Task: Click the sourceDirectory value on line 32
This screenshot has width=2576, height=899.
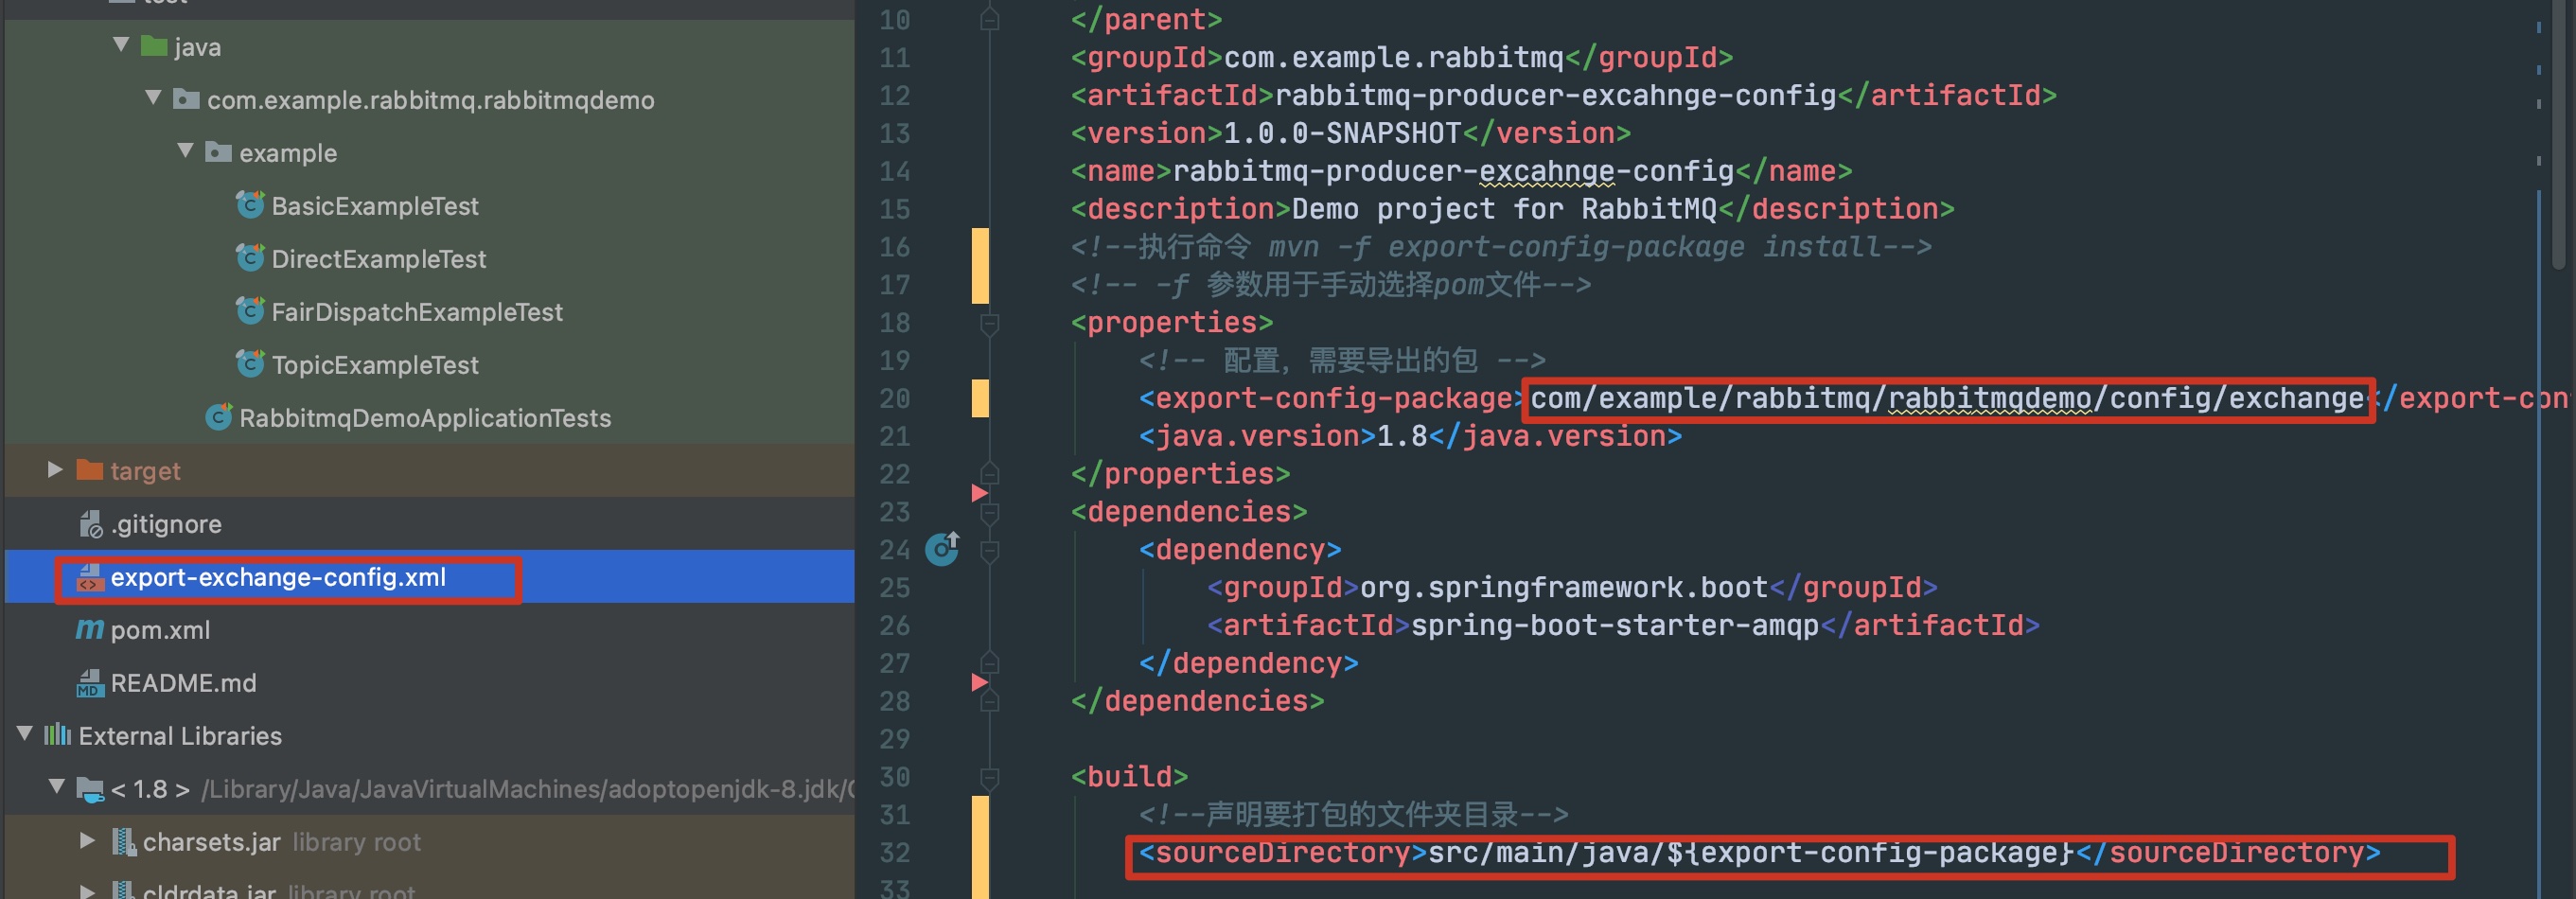Action: [x=1752, y=852]
